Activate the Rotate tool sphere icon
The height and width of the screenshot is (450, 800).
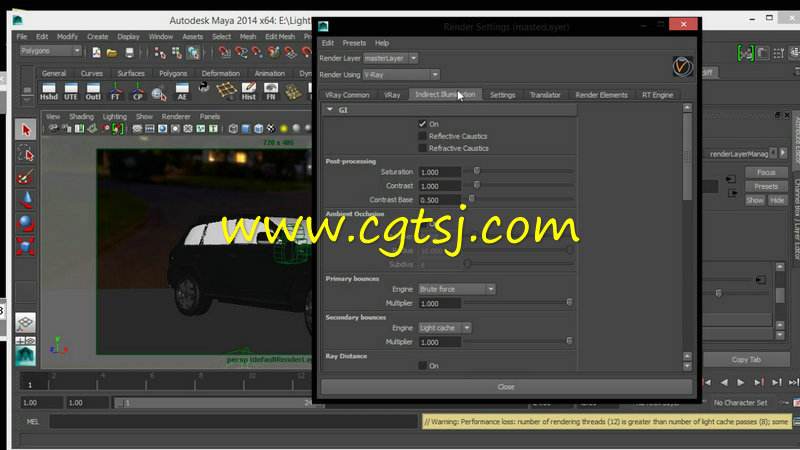(x=26, y=223)
